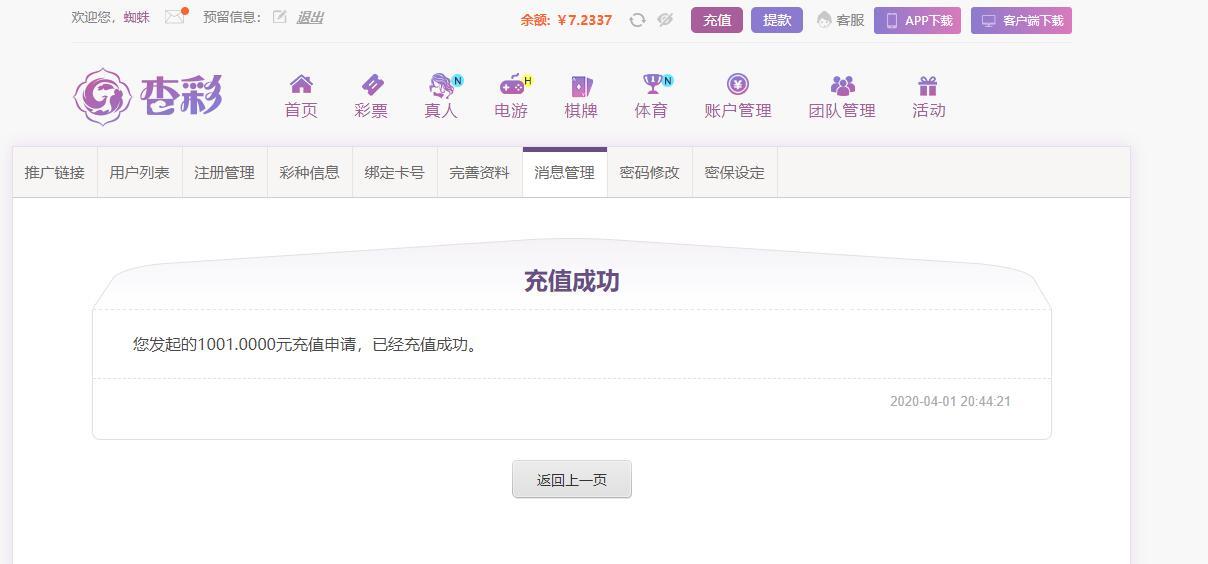Click the 客户端下载 button
Image resolution: width=1208 pixels, height=564 pixels.
(1021, 21)
